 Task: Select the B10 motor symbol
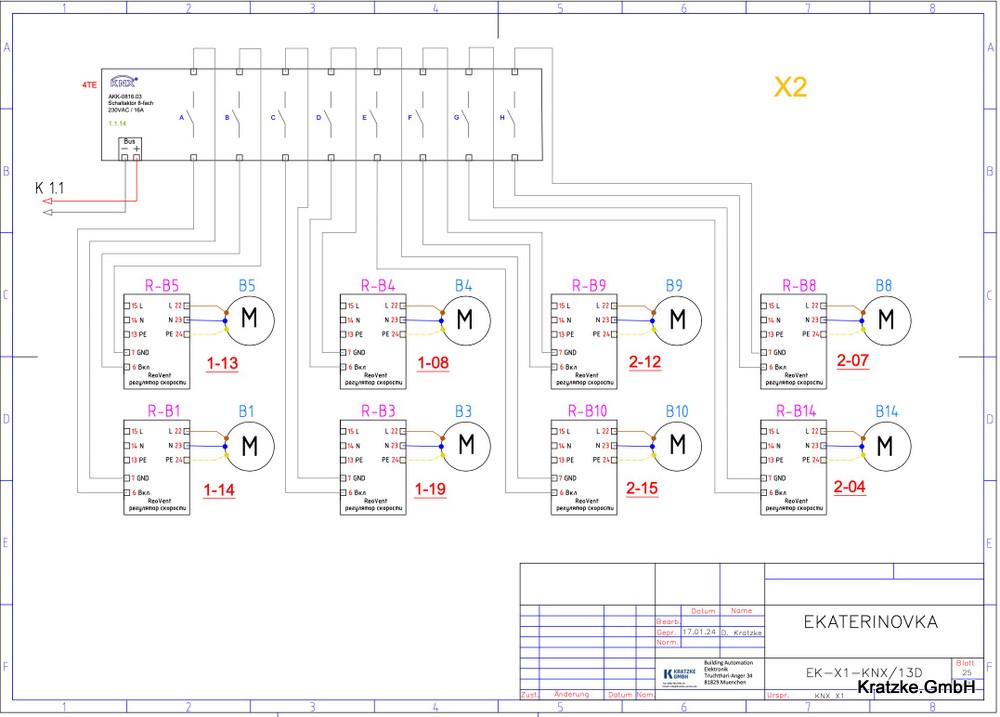[677, 445]
